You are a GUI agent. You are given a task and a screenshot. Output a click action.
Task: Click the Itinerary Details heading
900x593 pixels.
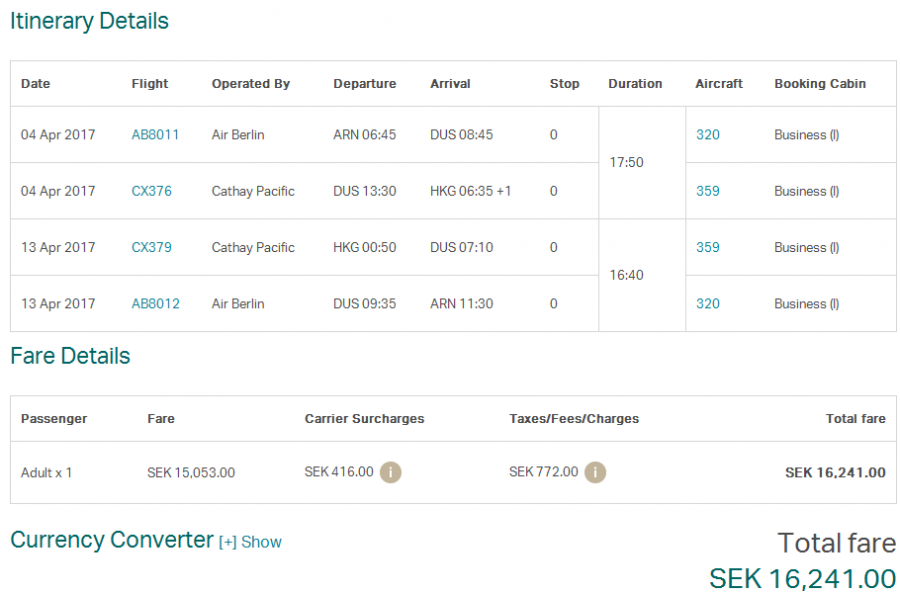coord(89,21)
